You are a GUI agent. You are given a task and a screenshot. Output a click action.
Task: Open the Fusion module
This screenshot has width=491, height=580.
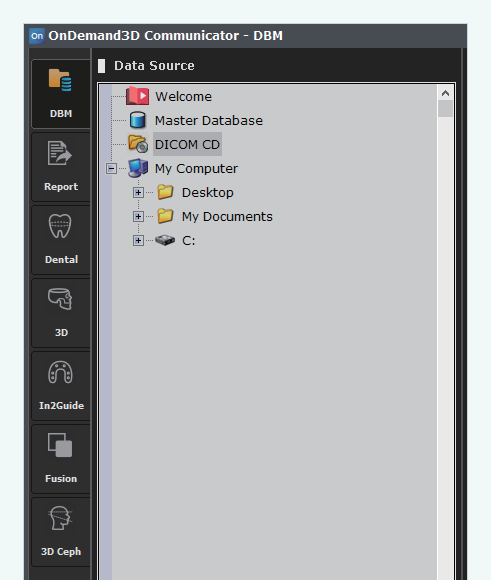click(61, 459)
